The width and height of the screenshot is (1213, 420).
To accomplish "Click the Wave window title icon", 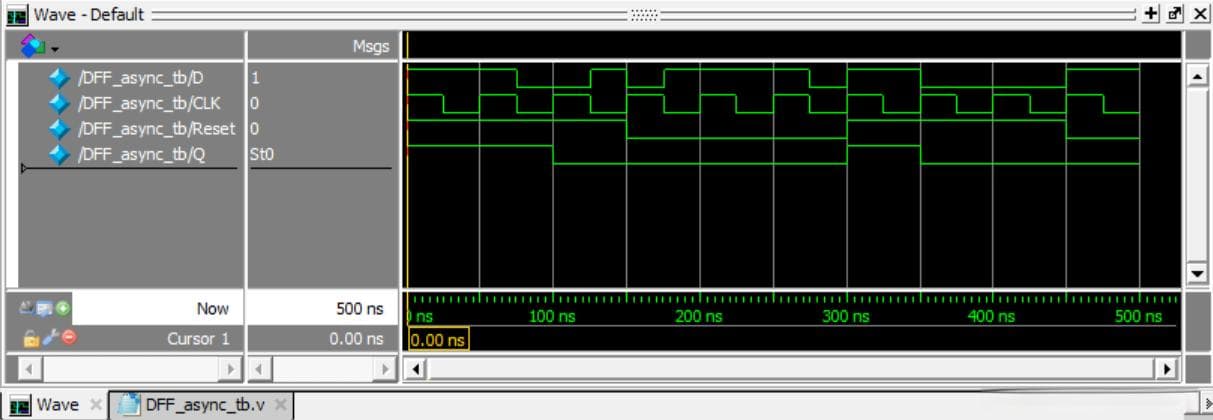I will pos(17,14).
